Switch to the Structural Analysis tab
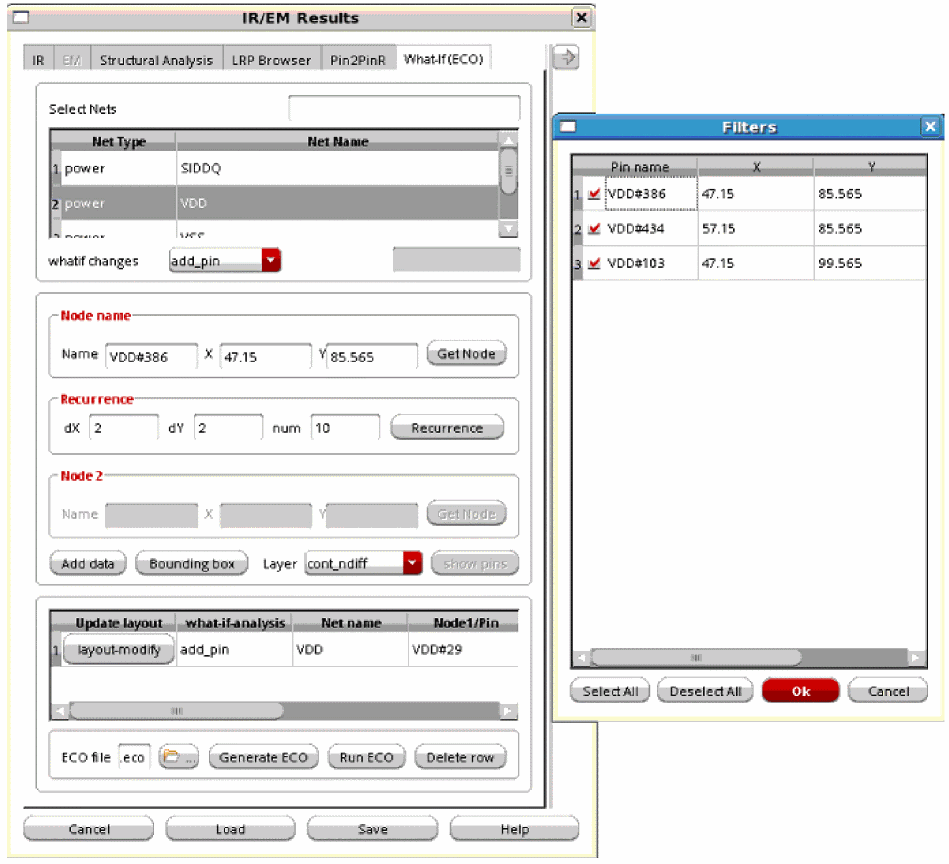 click(156, 60)
